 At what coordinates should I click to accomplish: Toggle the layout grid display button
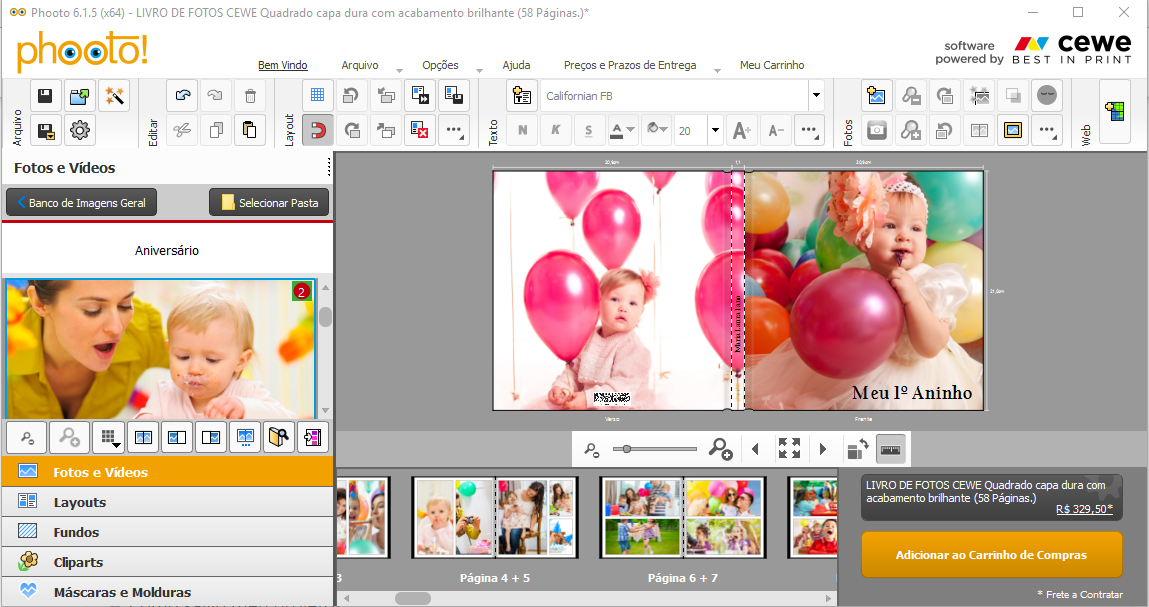(x=318, y=96)
